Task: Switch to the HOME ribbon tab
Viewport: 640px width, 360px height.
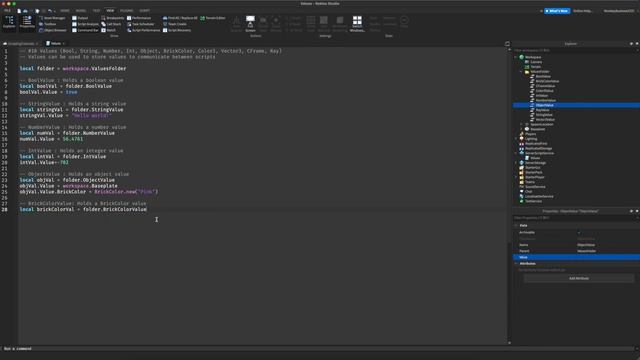Action: click(65, 11)
